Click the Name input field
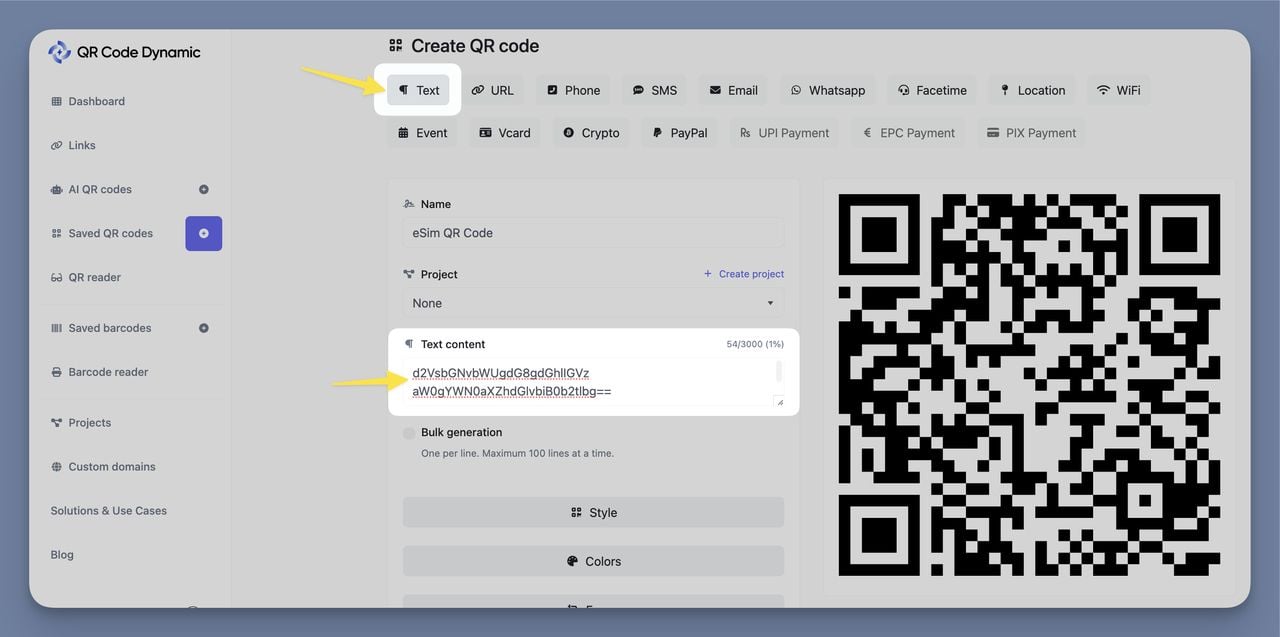This screenshot has width=1280, height=637. pos(593,233)
